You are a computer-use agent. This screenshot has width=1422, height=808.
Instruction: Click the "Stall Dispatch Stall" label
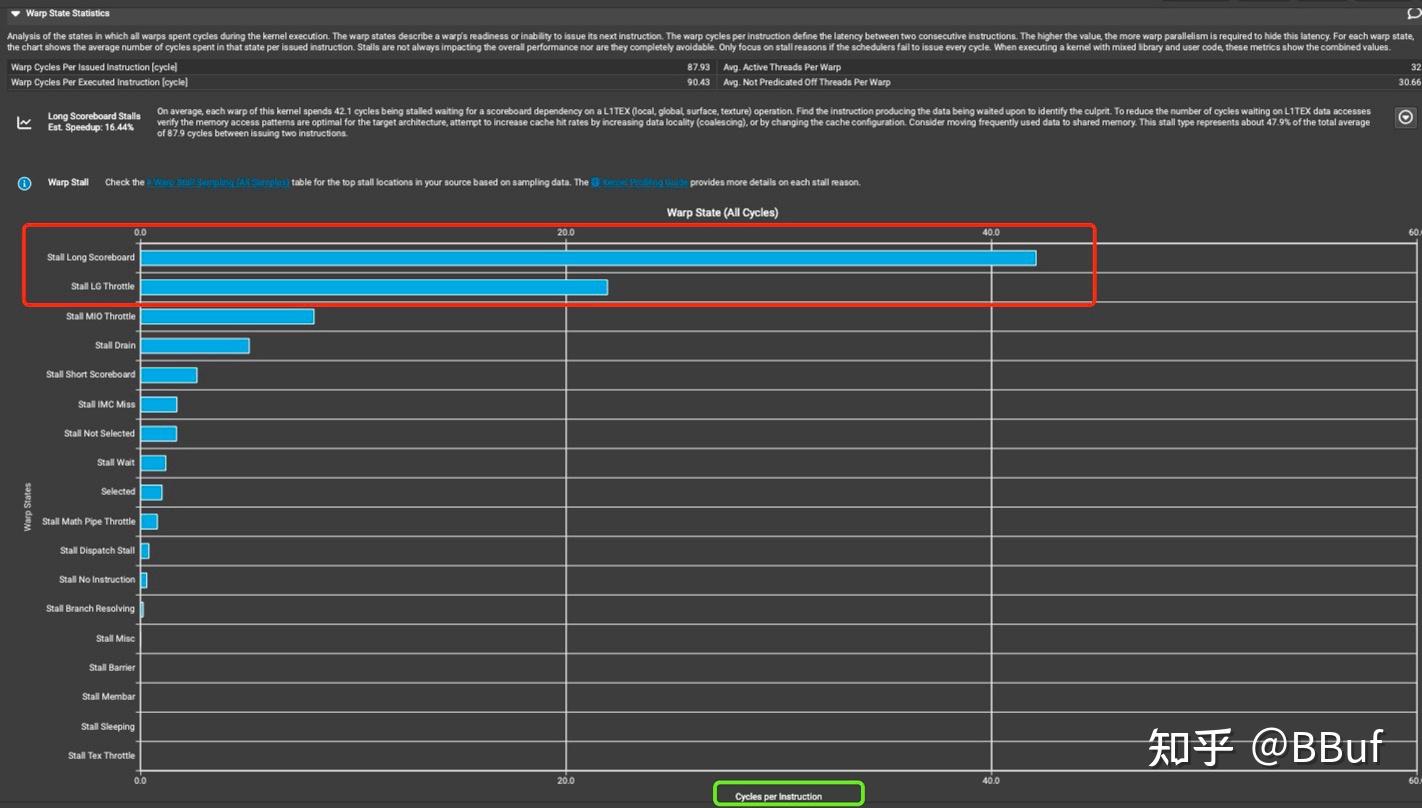click(97, 550)
